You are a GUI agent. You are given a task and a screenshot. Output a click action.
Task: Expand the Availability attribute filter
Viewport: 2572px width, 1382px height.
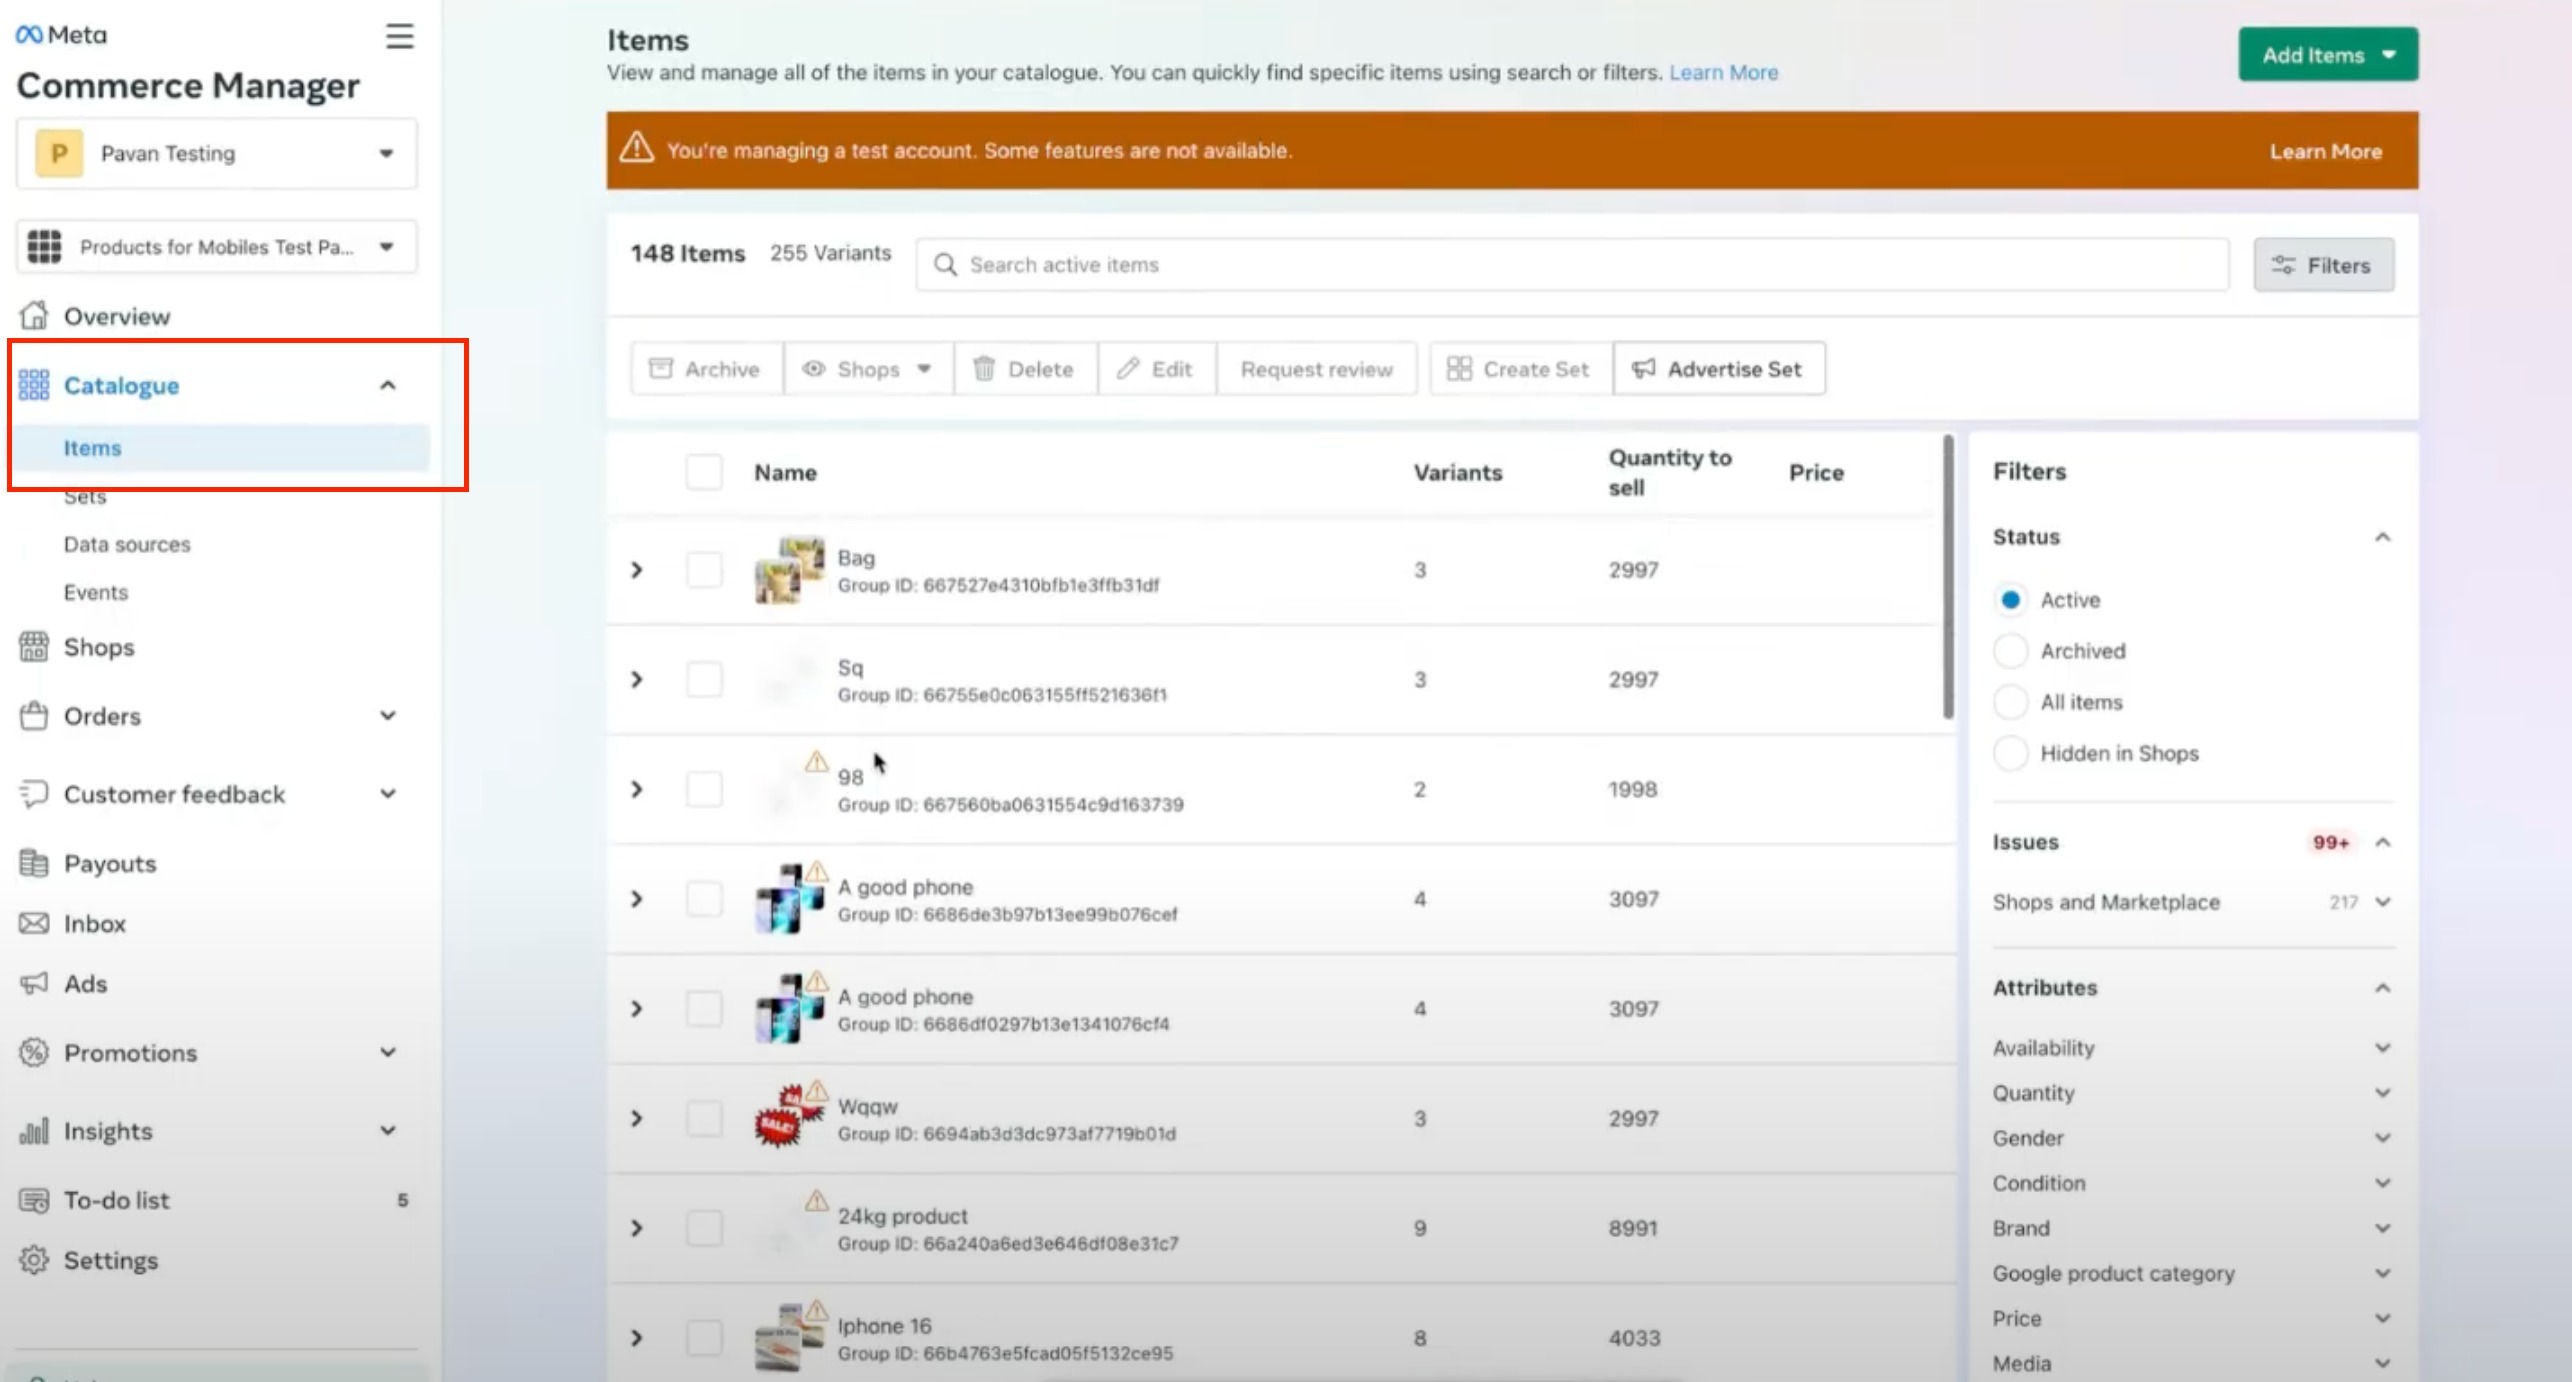[x=2382, y=1048]
